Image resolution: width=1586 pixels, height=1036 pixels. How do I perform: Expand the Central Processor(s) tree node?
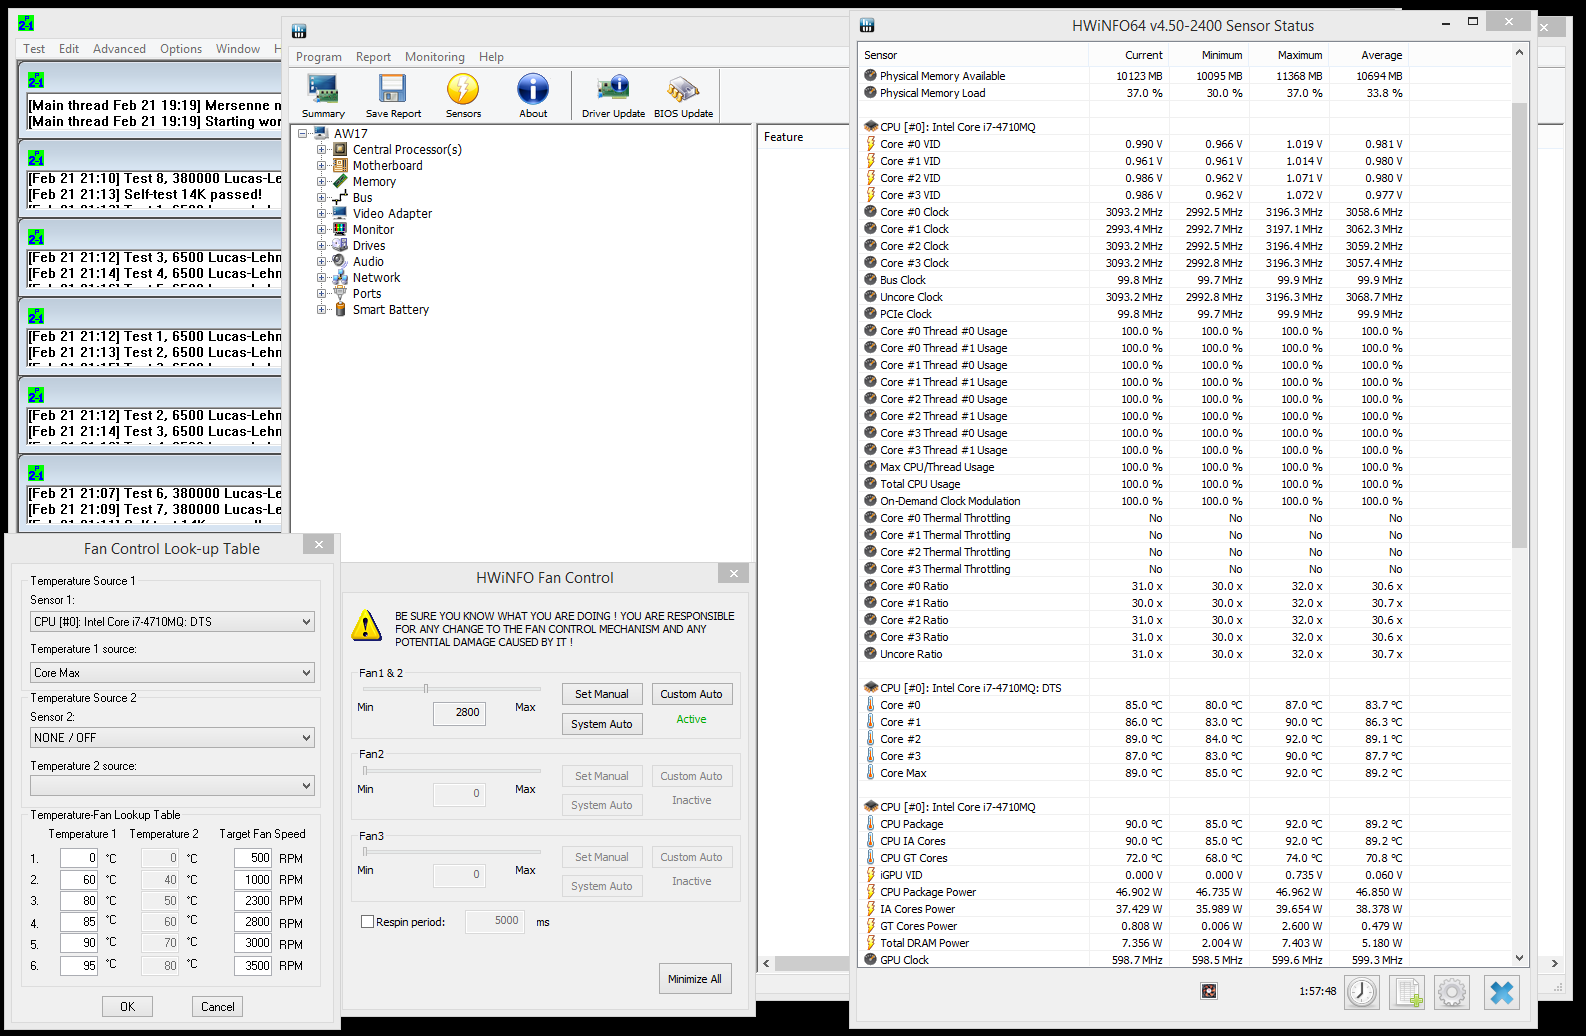322,149
